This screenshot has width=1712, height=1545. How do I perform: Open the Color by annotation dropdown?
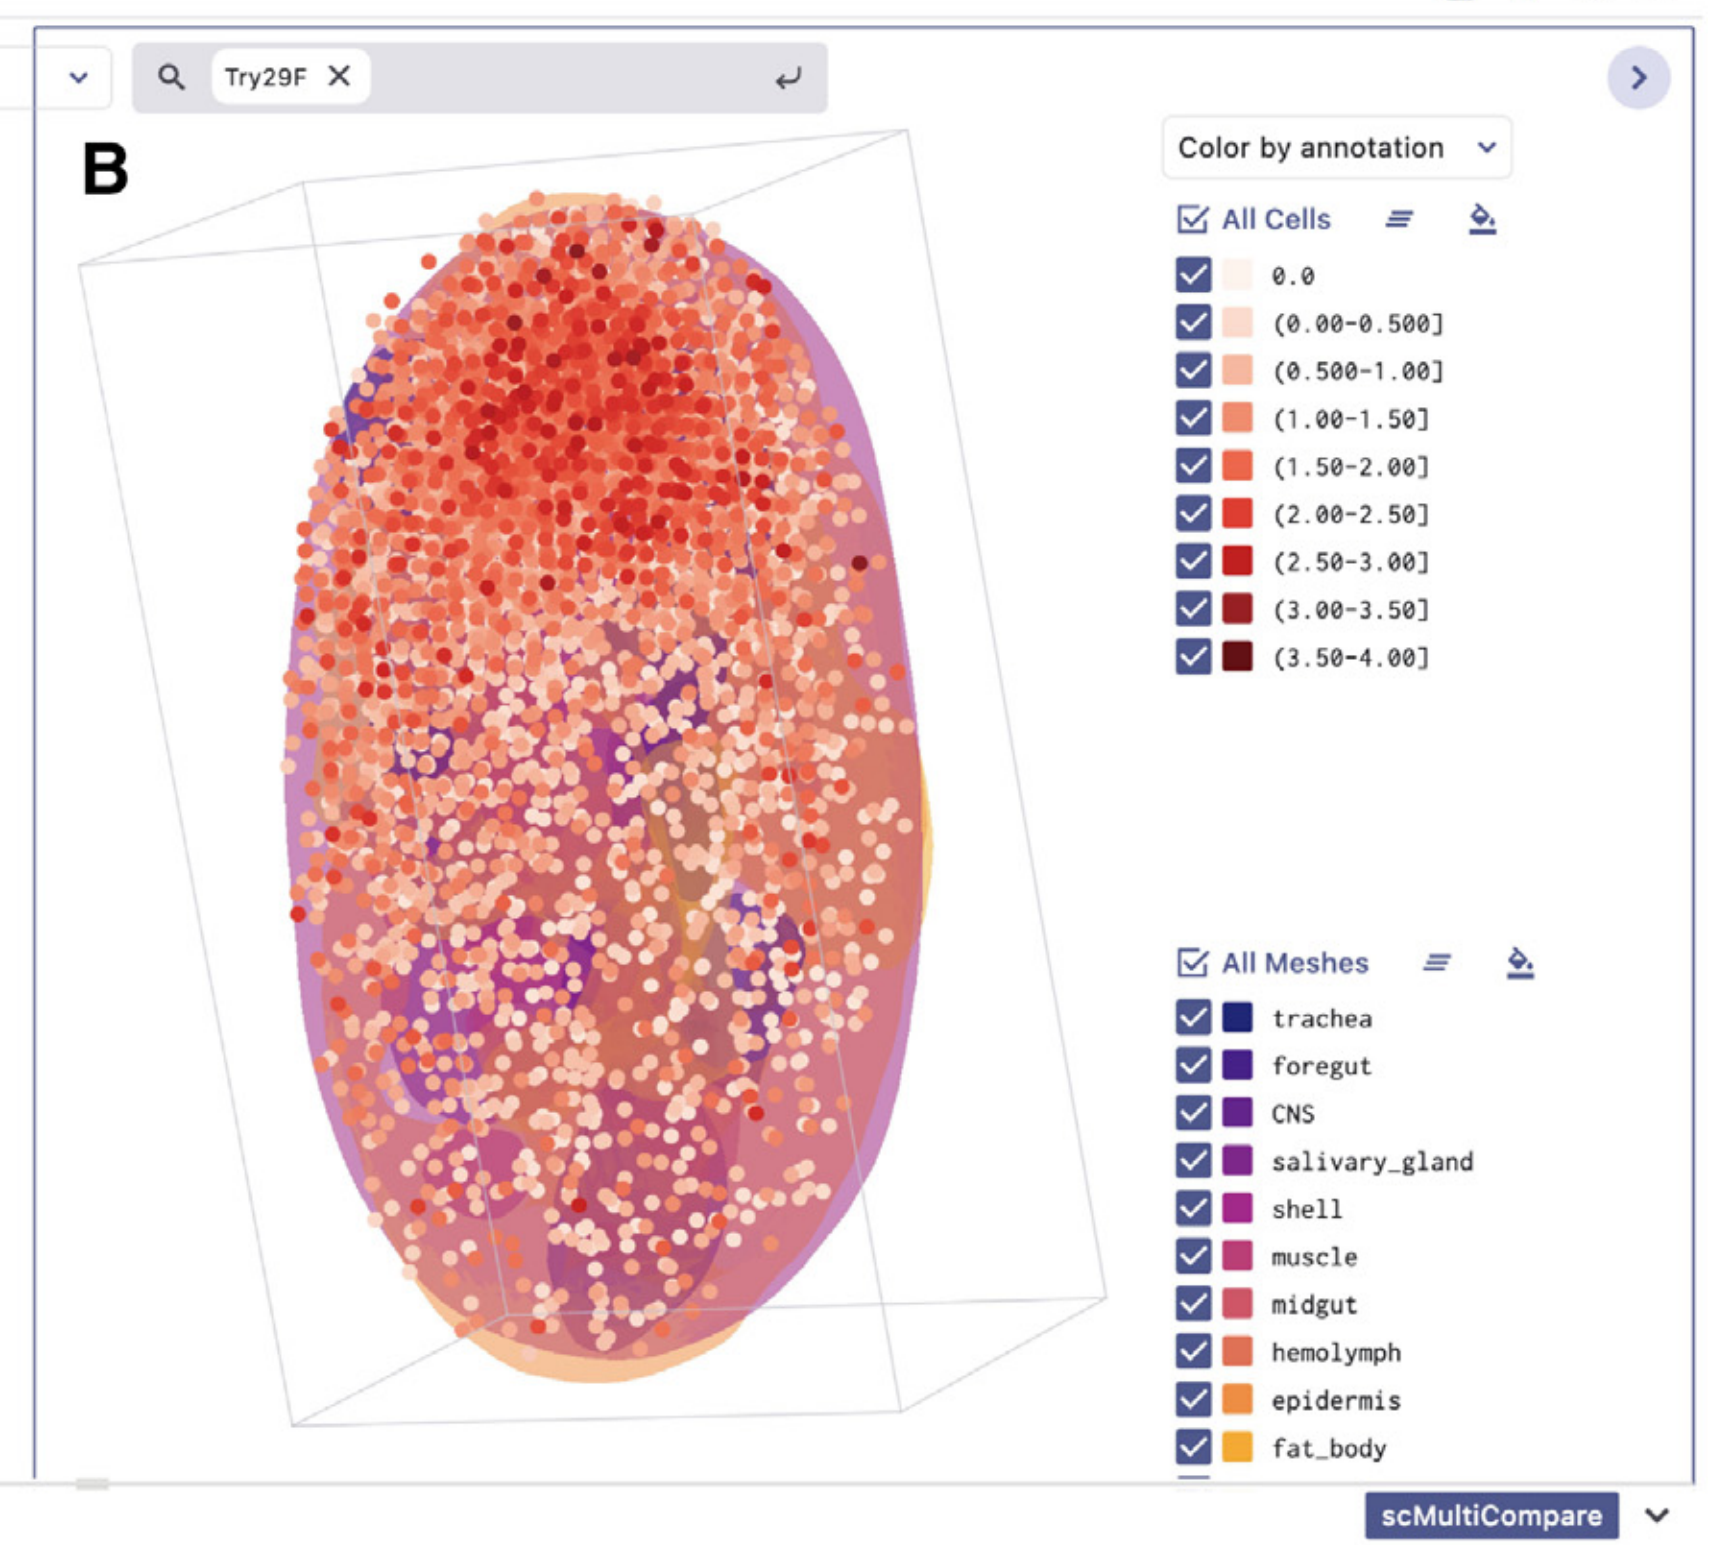1336,148
